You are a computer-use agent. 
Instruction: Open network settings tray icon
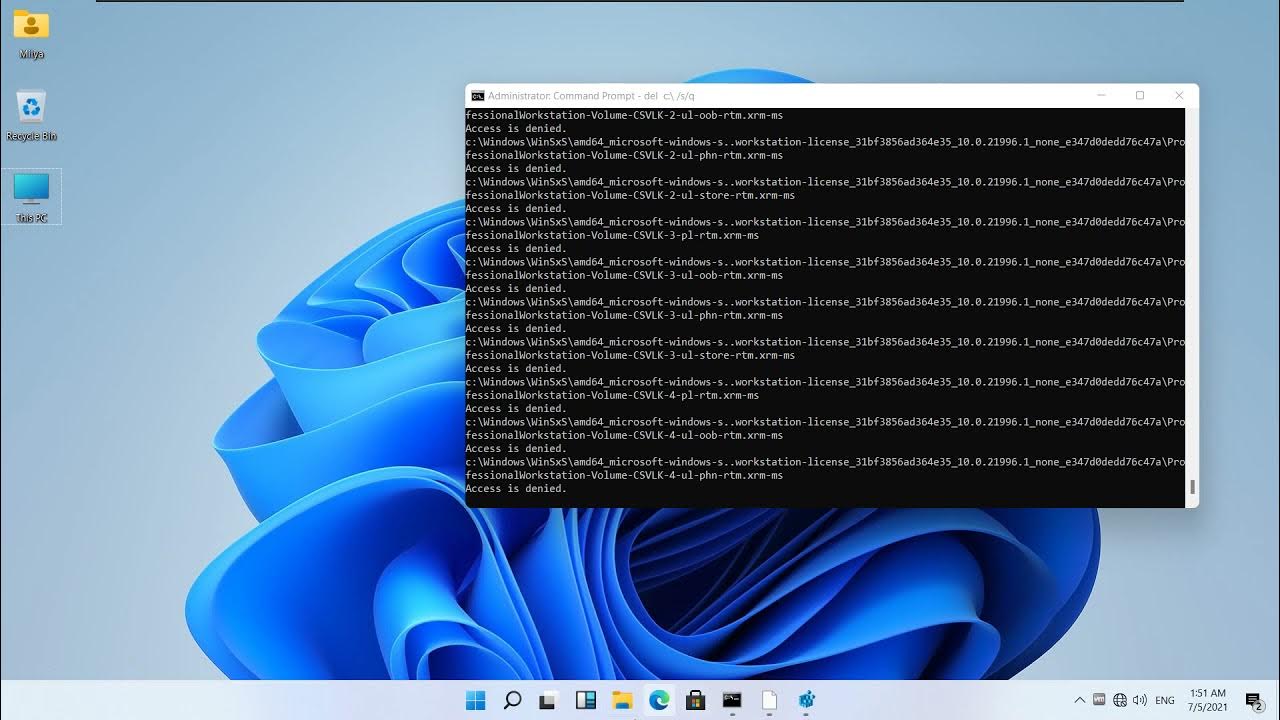(x=1120, y=700)
